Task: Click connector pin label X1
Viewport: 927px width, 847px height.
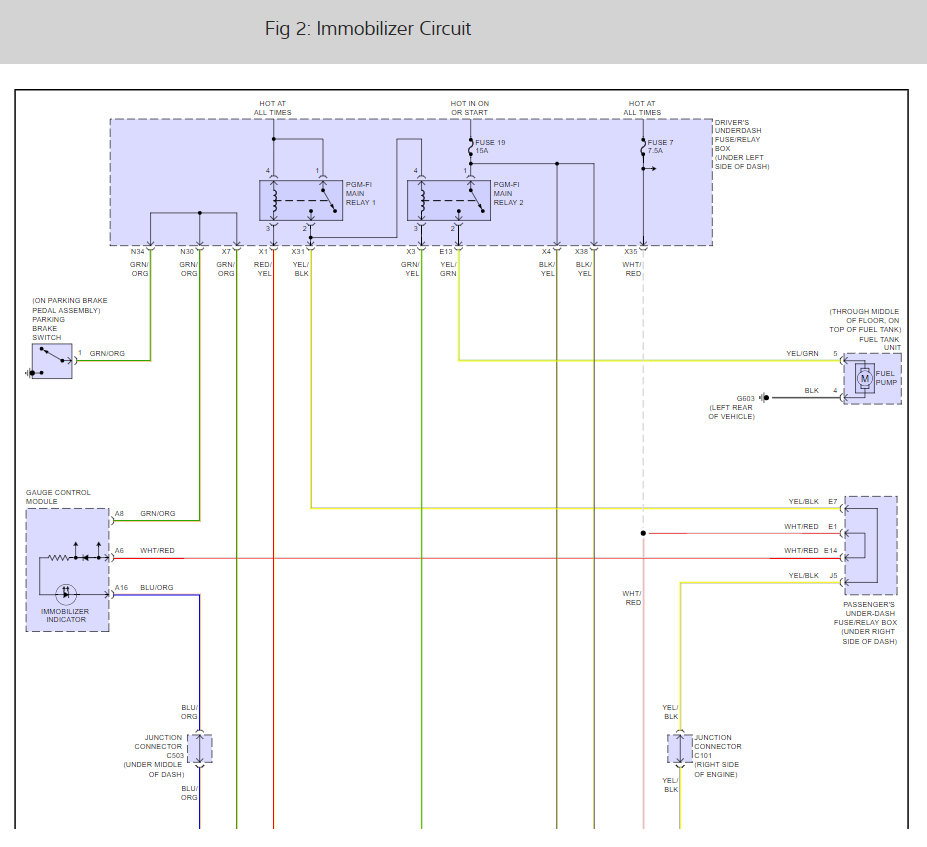Action: (263, 252)
